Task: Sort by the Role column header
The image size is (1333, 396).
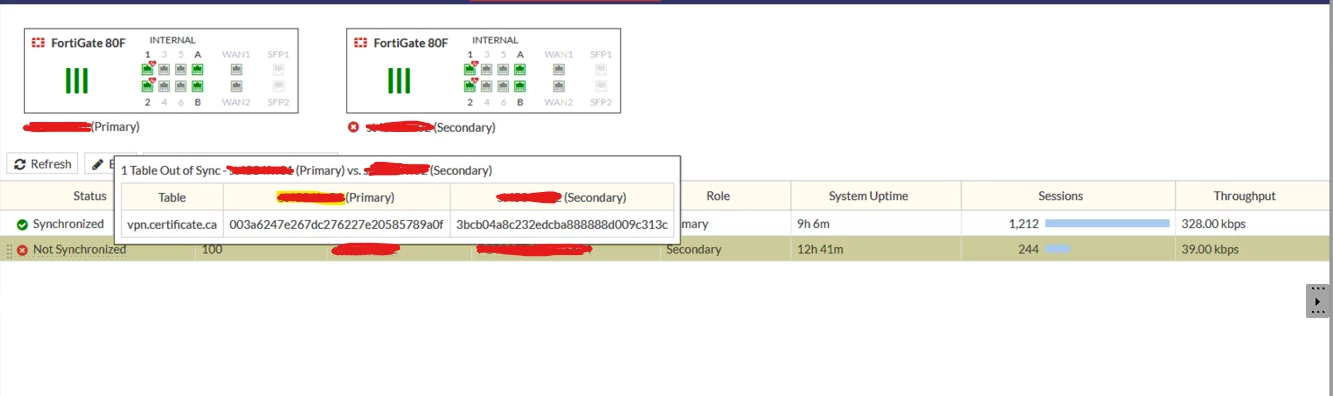Action: (x=718, y=196)
